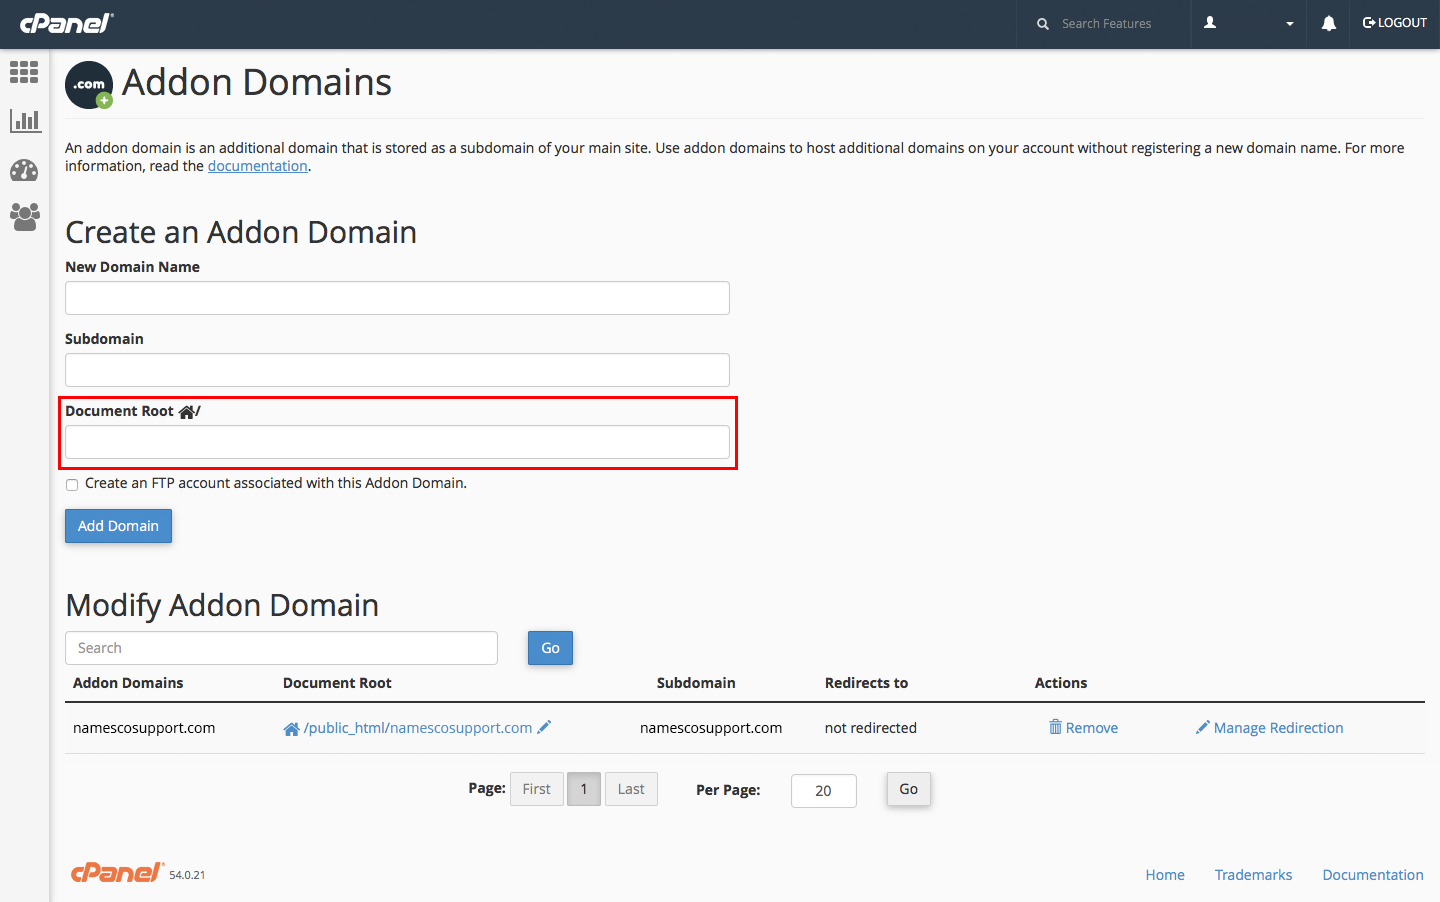Viewport: 1440px width, 902px height.
Task: Click the Manage Redirection pencil icon
Action: tap(1203, 727)
